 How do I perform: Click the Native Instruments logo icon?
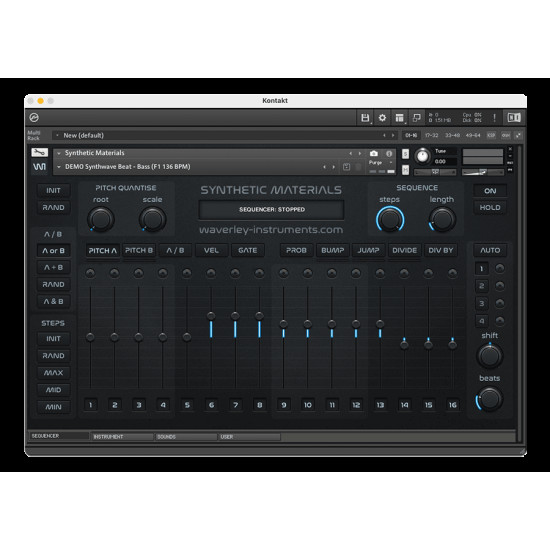point(514,118)
